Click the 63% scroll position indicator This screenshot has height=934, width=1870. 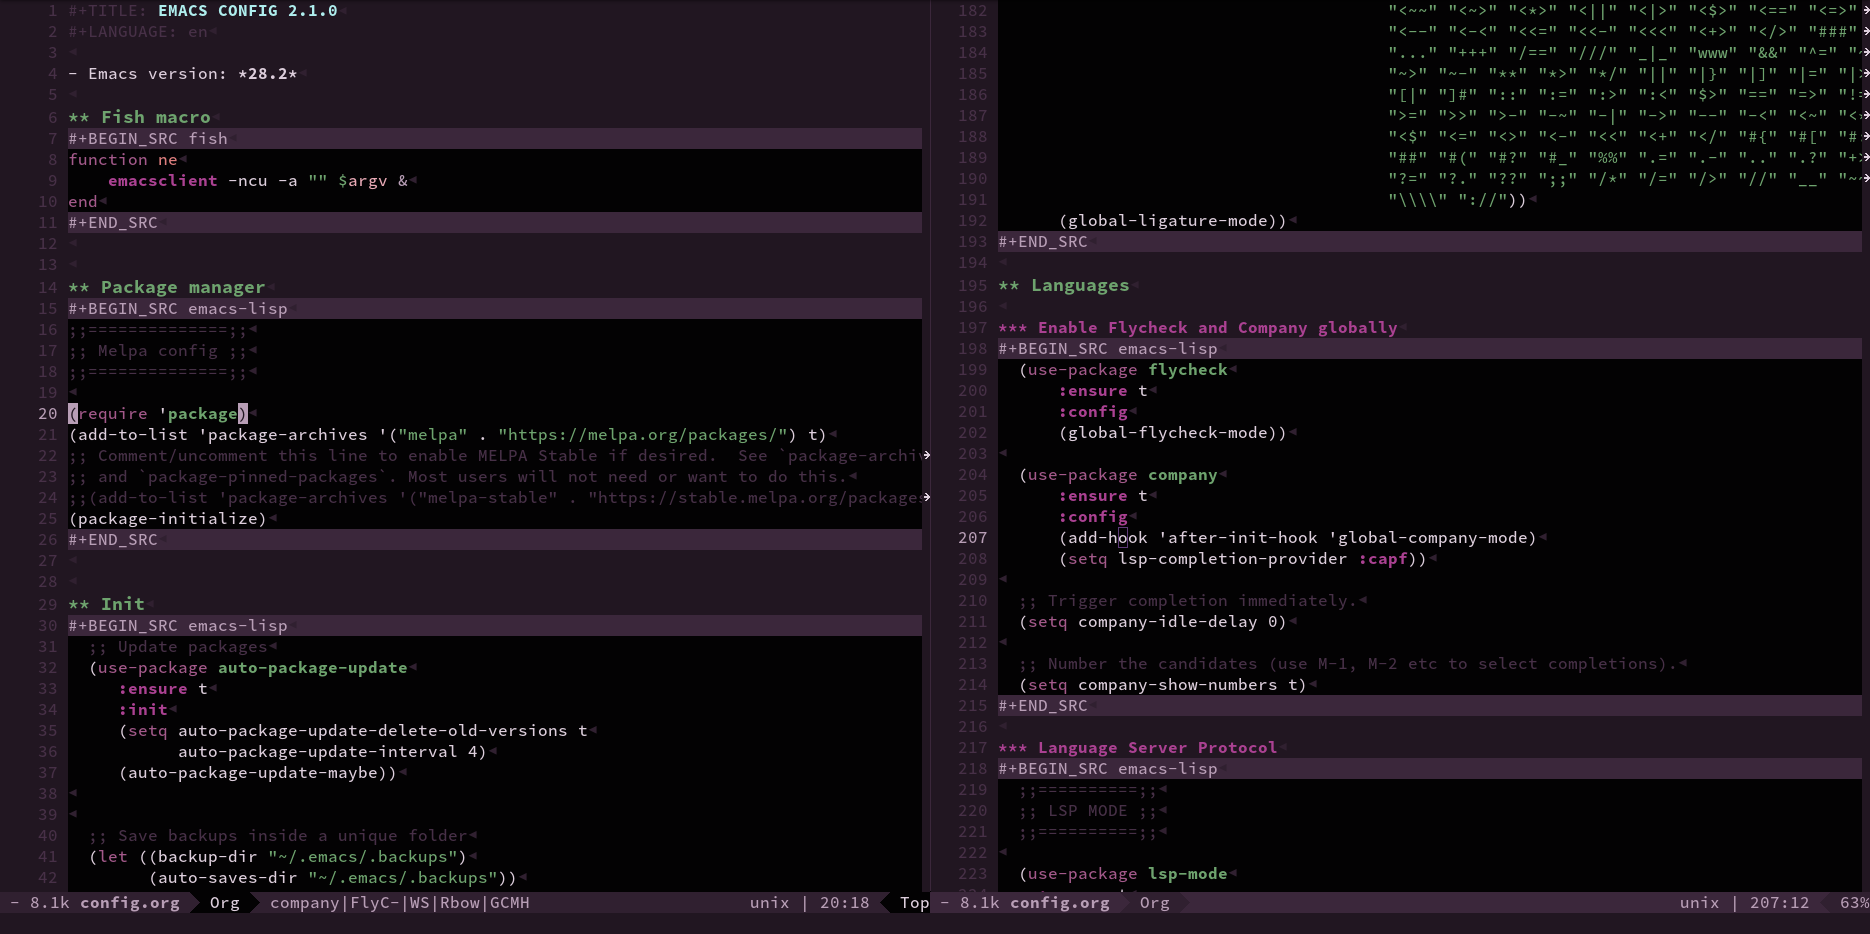tap(1854, 902)
